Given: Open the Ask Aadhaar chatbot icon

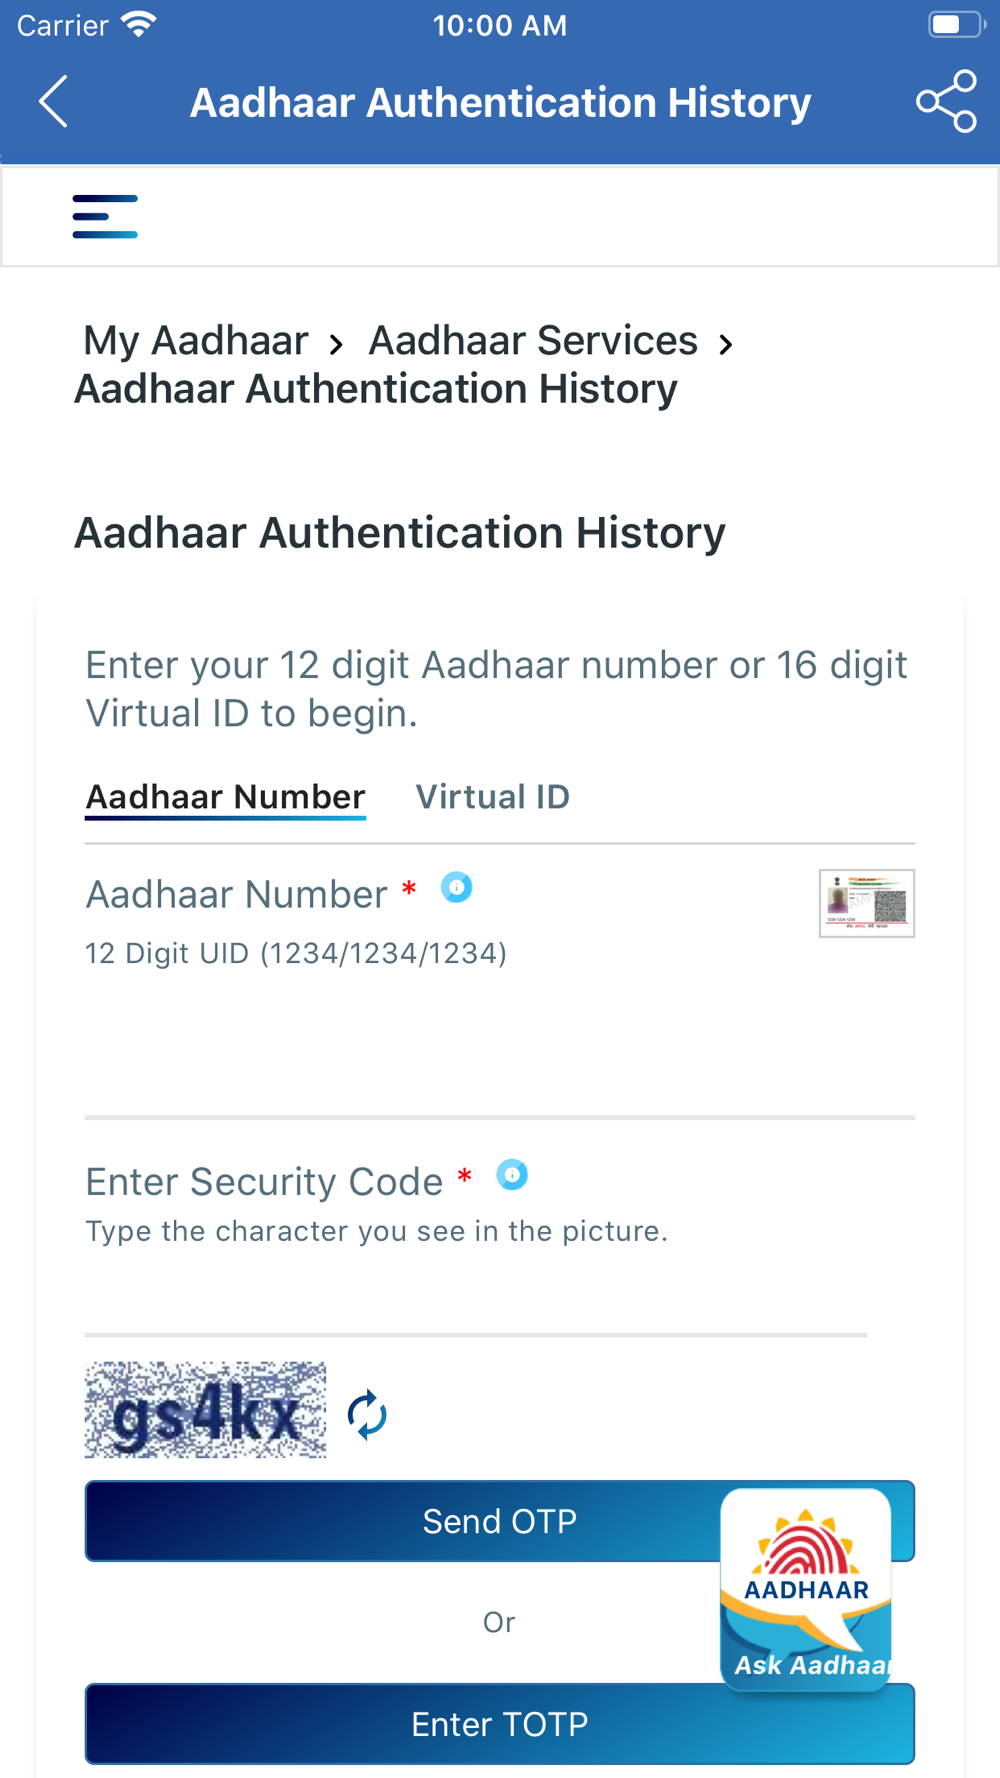Looking at the screenshot, I should [806, 1590].
